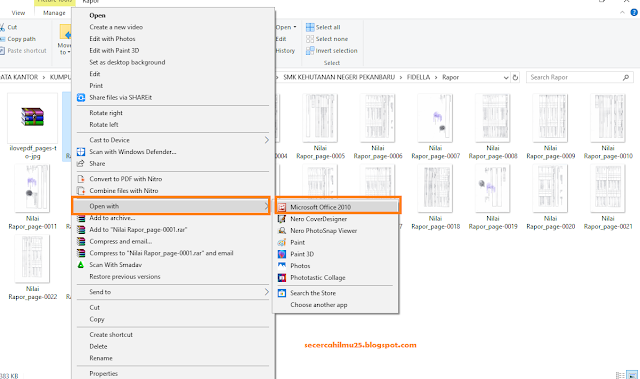Select Create a new video
640x379 pixels.
(116, 27)
